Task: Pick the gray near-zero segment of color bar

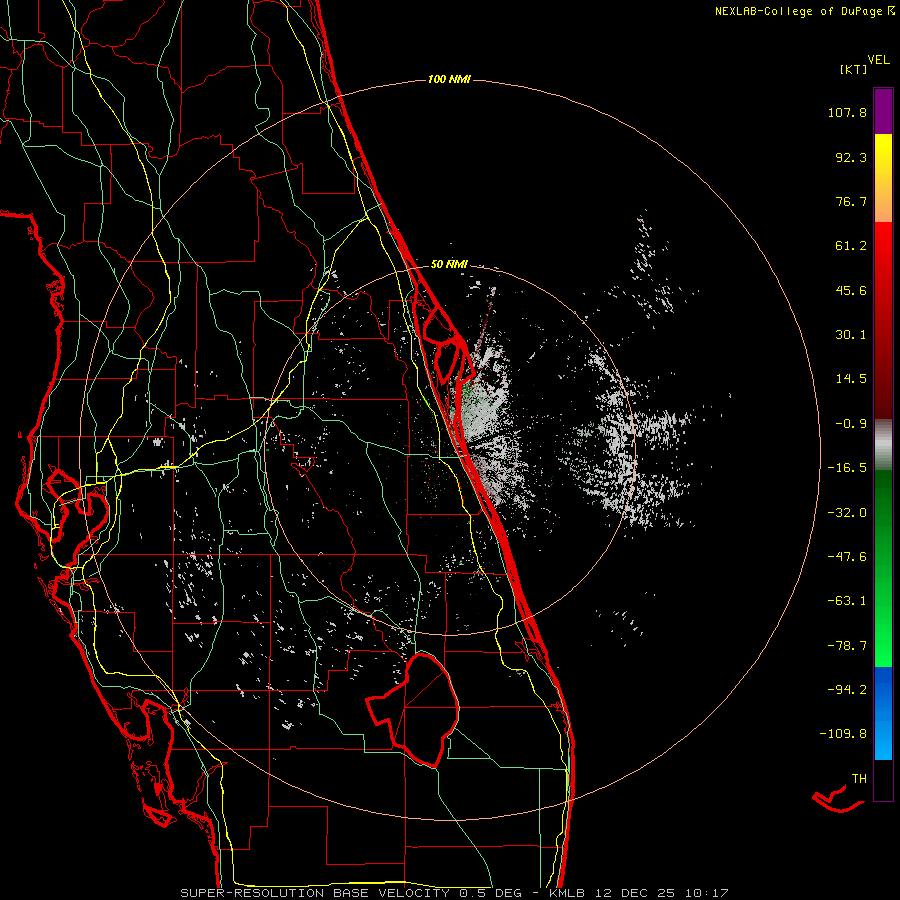Action: click(x=883, y=445)
